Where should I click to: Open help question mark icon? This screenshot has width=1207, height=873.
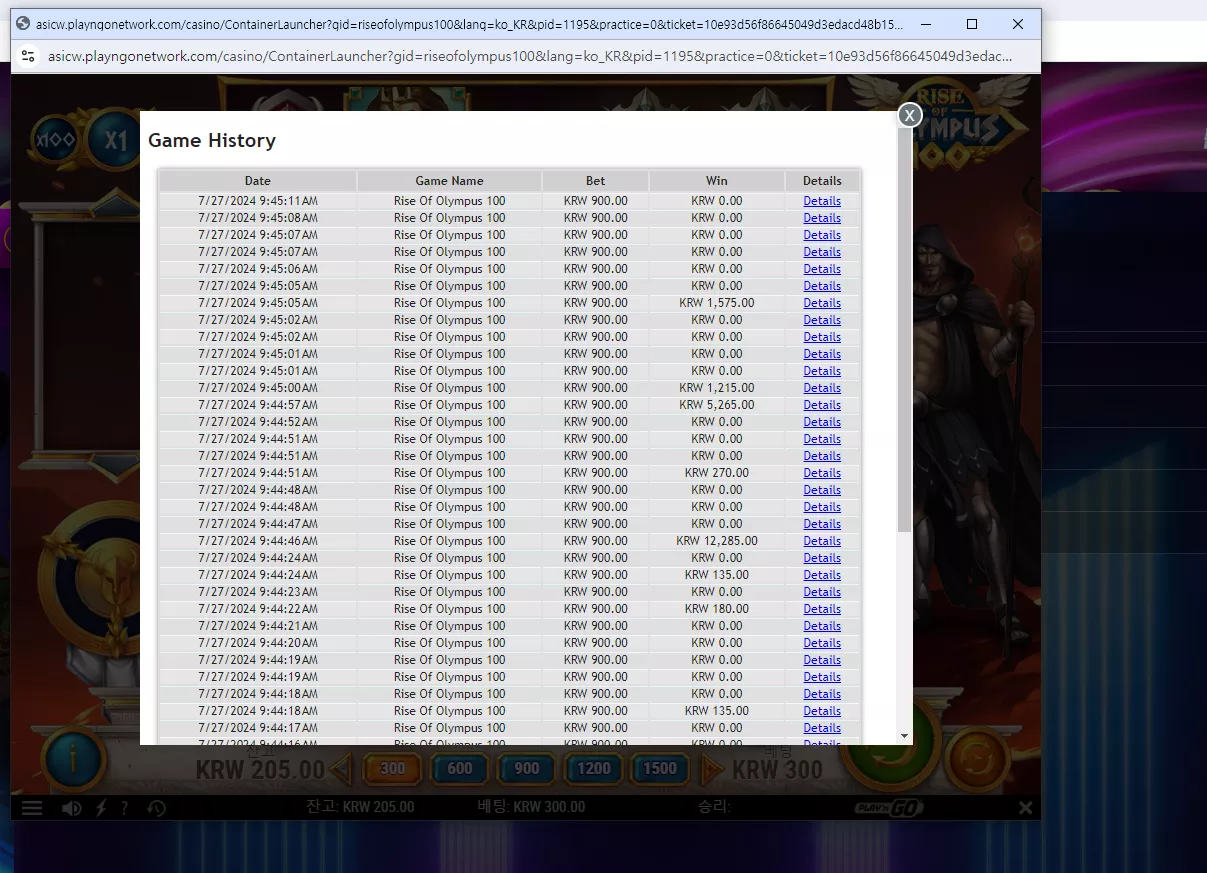click(125, 808)
